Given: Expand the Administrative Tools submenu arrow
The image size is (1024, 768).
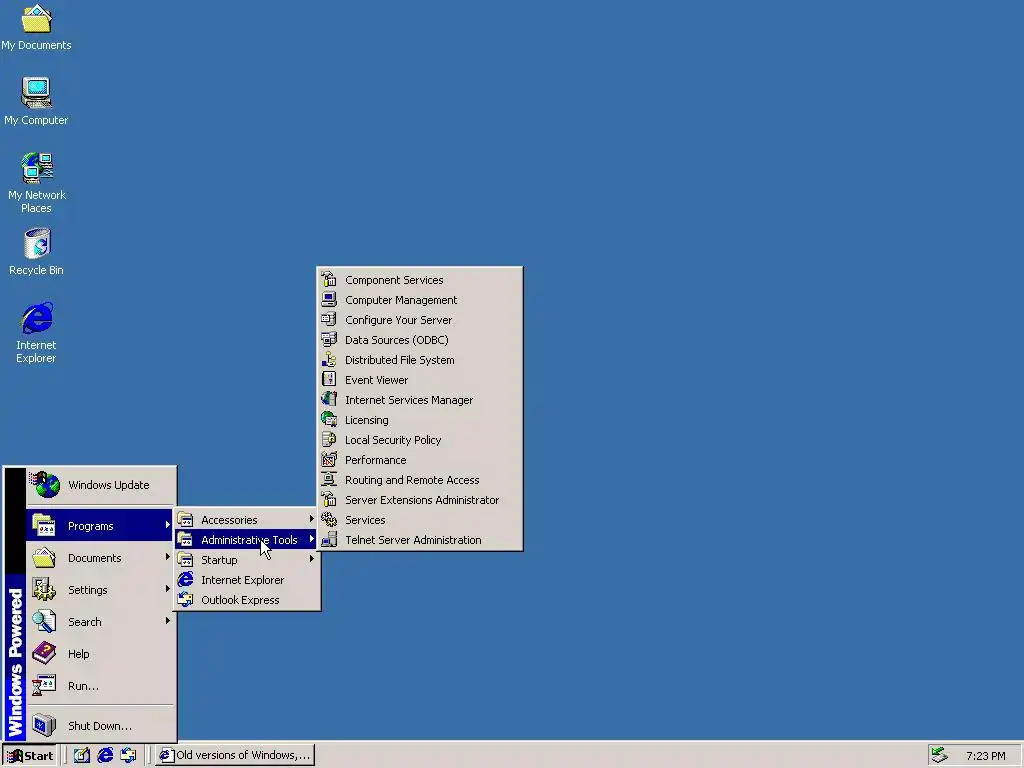Looking at the screenshot, I should (x=312, y=539).
